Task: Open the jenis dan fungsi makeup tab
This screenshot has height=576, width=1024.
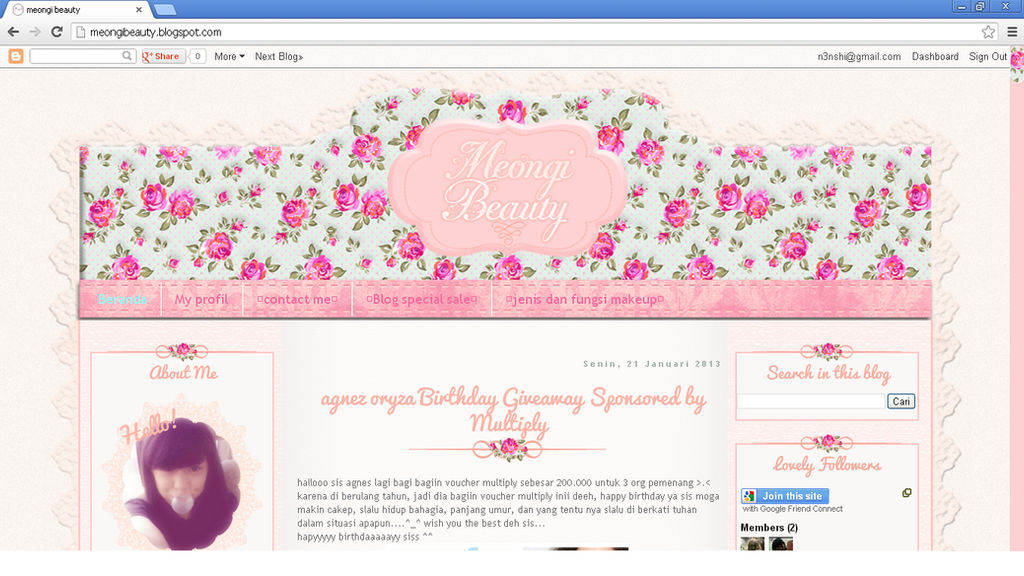Action: 584,299
